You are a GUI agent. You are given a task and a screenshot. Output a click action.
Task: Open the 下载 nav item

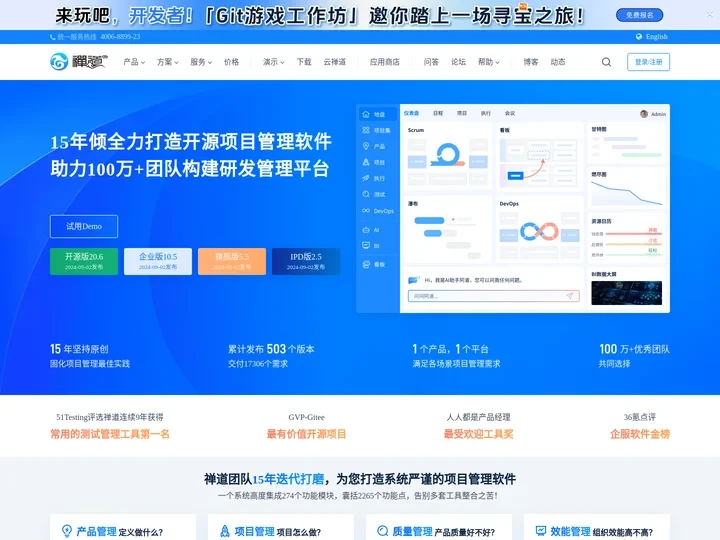(304, 62)
